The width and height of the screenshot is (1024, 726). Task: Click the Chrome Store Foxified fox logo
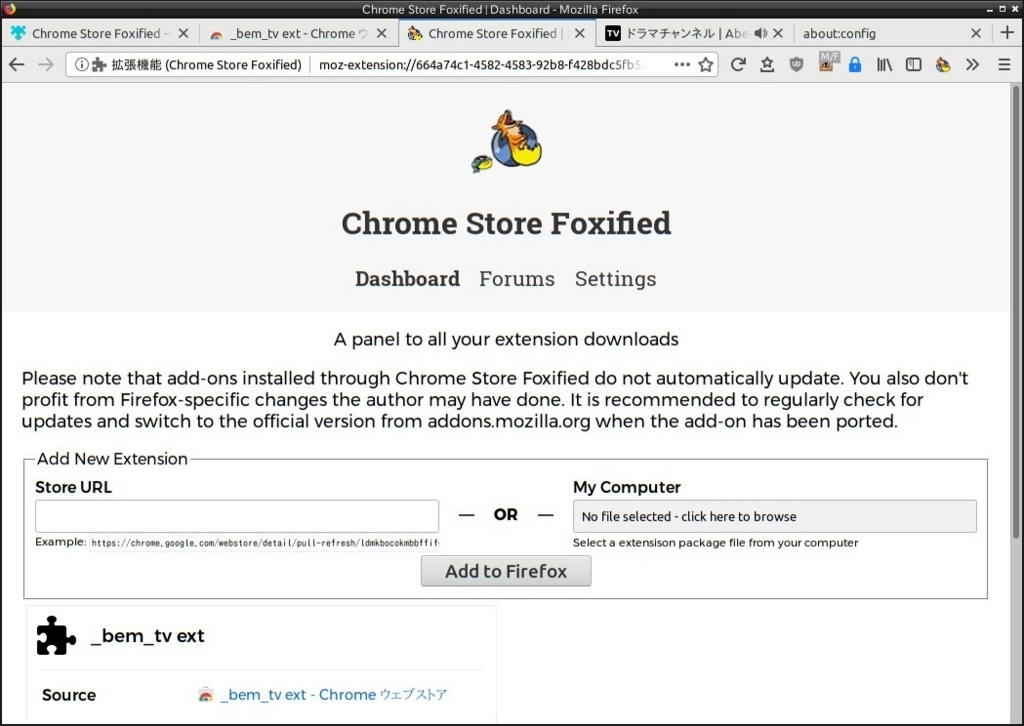507,140
